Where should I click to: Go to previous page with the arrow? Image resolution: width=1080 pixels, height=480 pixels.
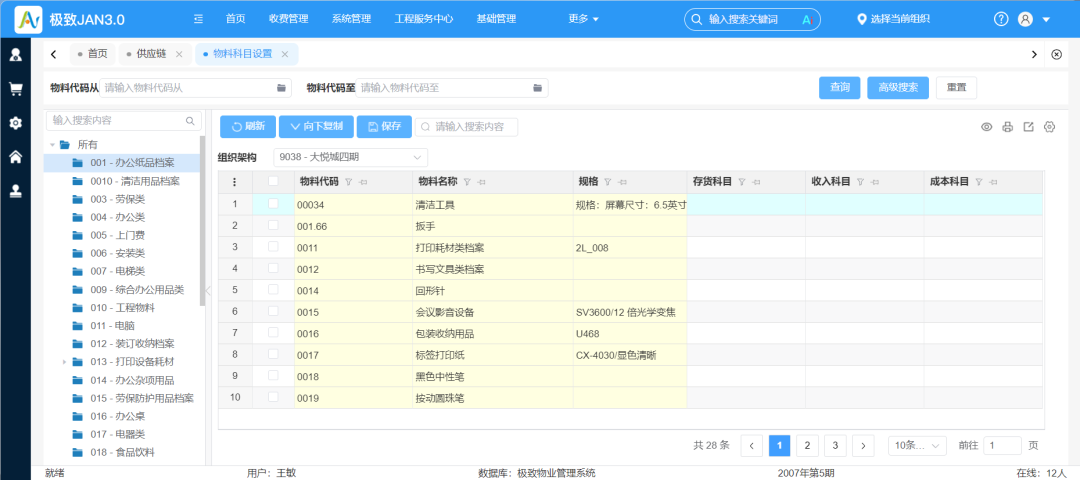pos(751,446)
